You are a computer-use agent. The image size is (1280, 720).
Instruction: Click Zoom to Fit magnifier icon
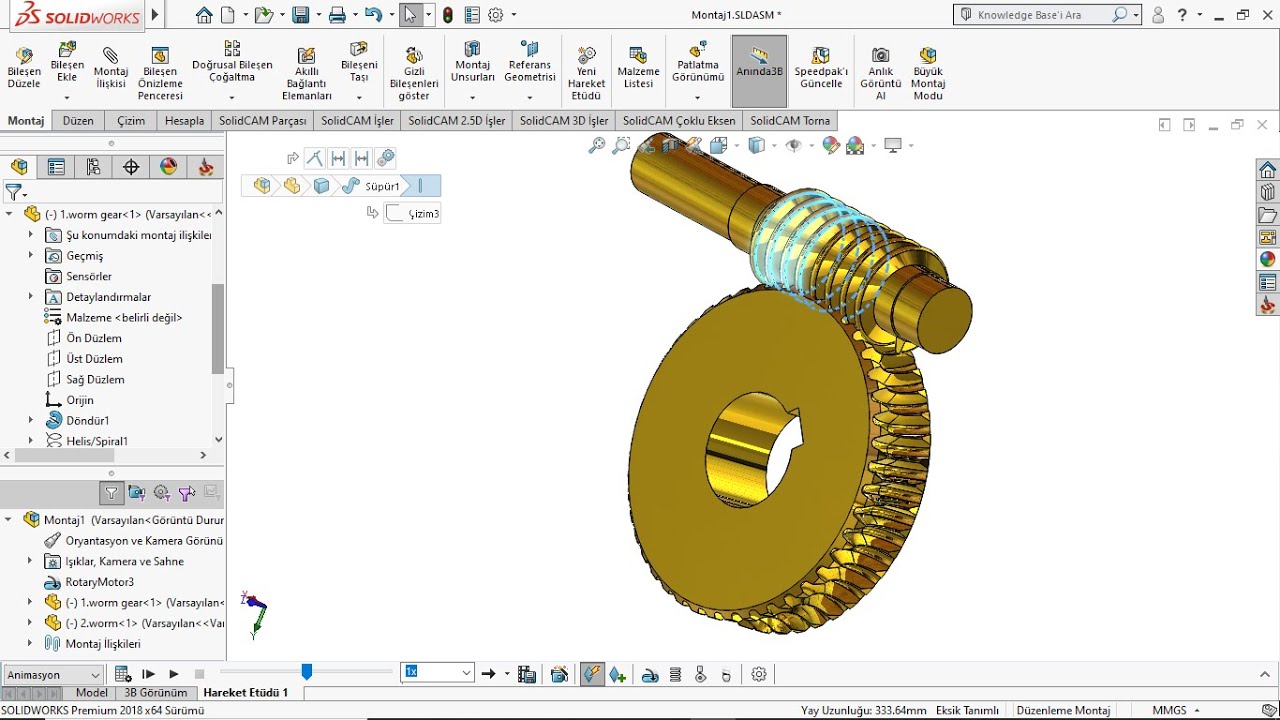pyautogui.click(x=597, y=145)
